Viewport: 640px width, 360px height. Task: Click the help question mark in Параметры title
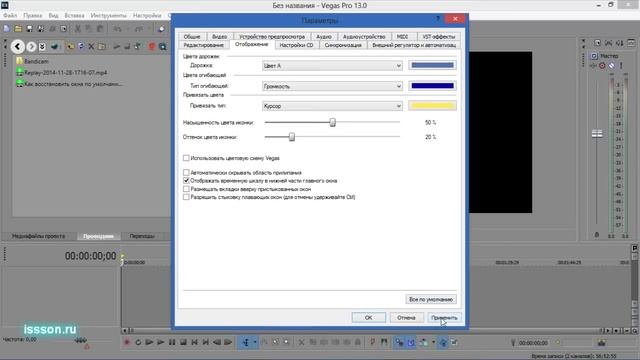(x=438, y=19)
